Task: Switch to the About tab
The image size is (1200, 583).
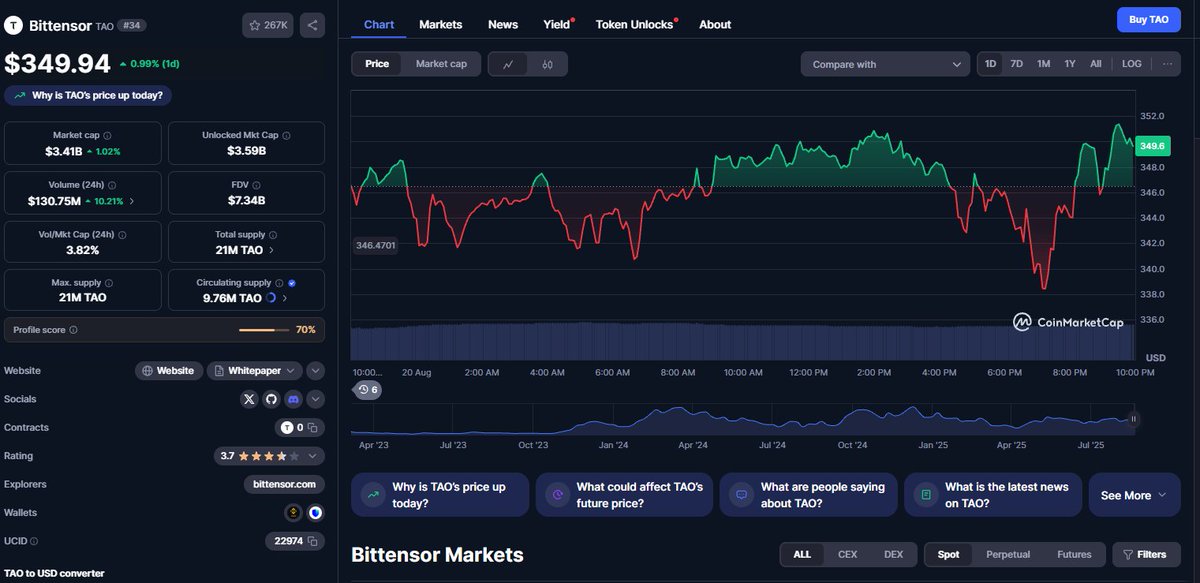Action: coord(715,24)
